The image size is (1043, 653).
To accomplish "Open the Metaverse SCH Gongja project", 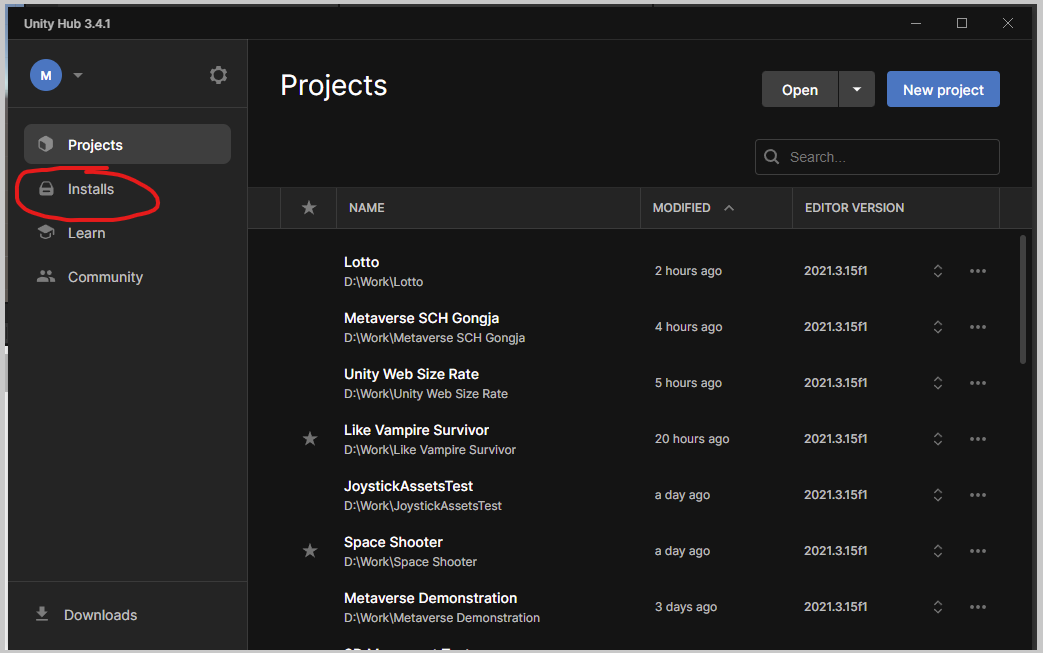I will (421, 318).
